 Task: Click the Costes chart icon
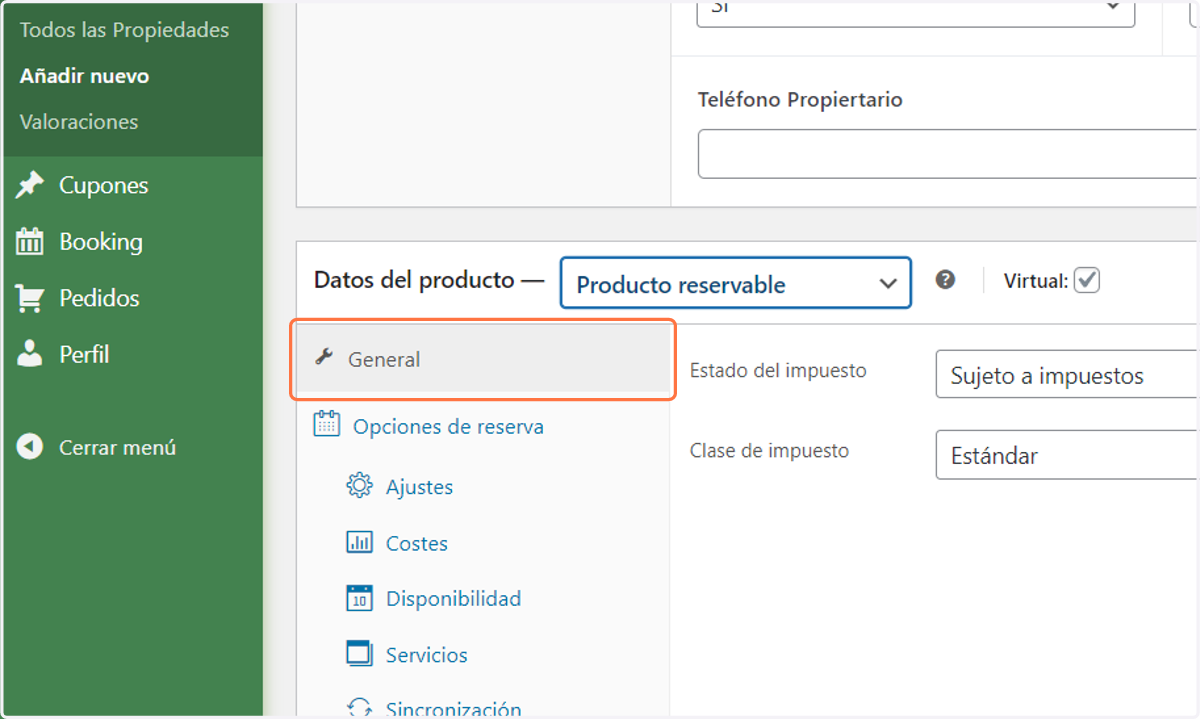pos(359,543)
